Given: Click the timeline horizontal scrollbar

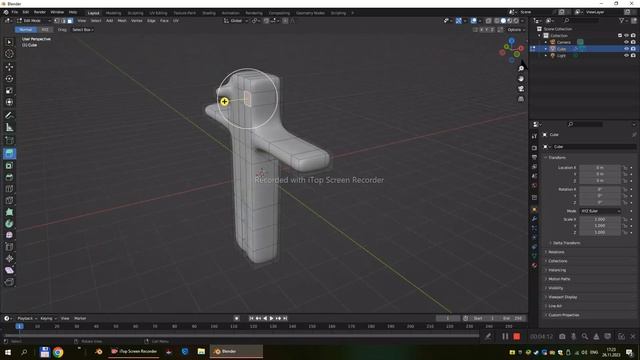Looking at the screenshot, I should click(x=241, y=336).
